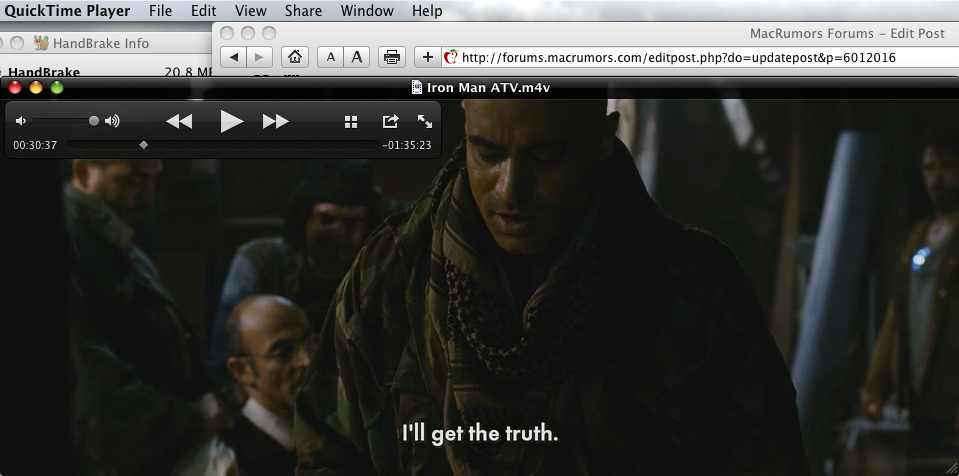Increase text size with large A button
The width and height of the screenshot is (959, 476).
[357, 58]
